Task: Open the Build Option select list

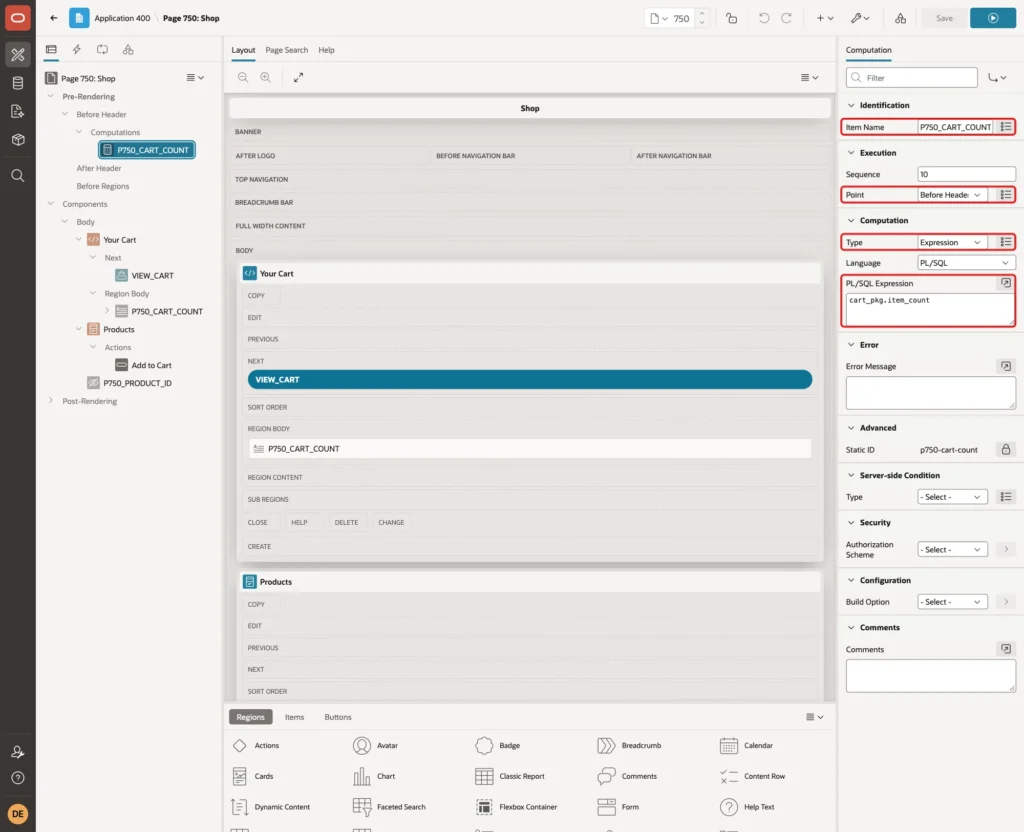Action: [952, 601]
